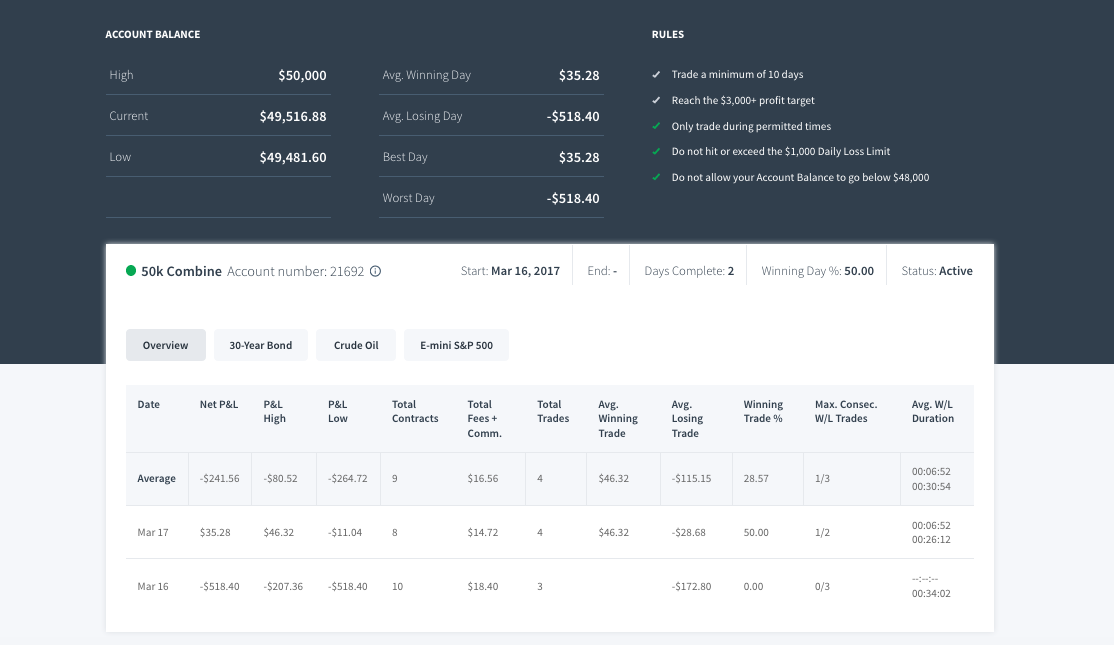
Task: Click the 50k Combine account title
Action: (x=181, y=271)
